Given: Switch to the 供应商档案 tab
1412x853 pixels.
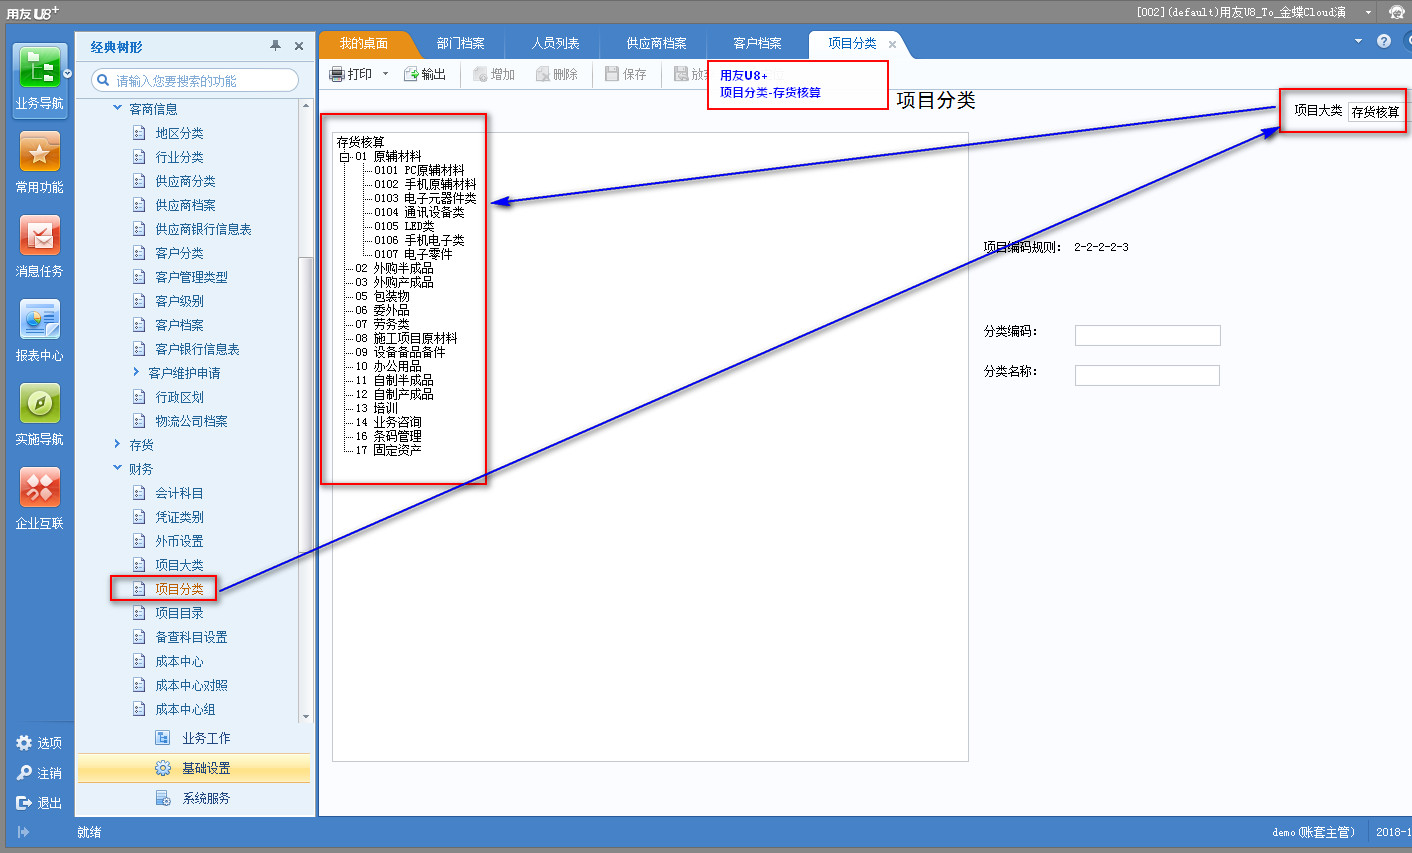Looking at the screenshot, I should (656, 44).
